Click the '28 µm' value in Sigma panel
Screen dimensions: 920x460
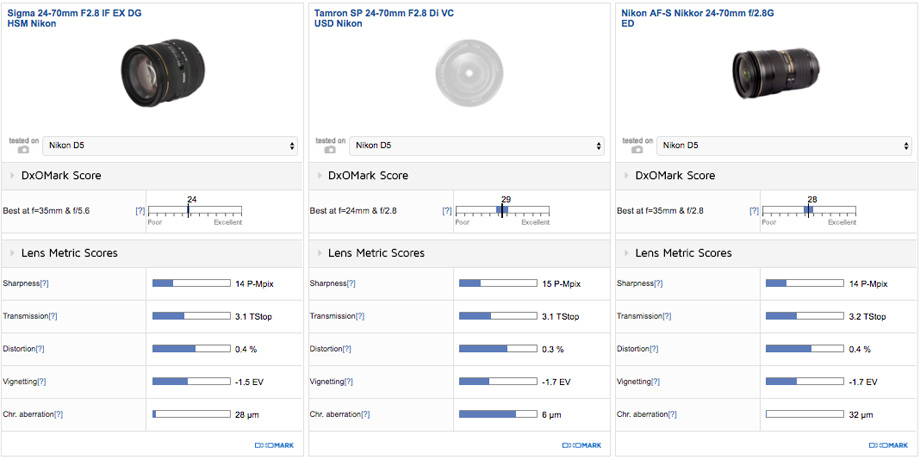tap(246, 415)
